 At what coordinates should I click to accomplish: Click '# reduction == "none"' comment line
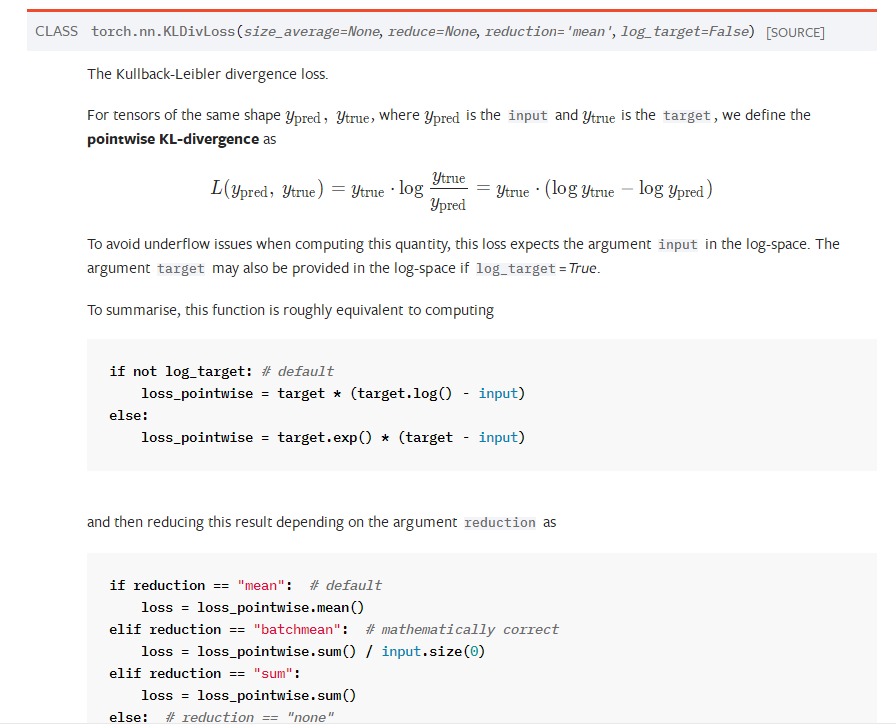click(249, 717)
